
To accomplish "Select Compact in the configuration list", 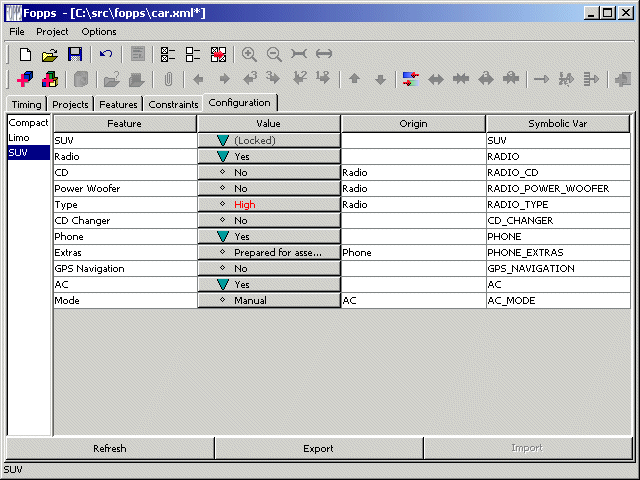I will click(28, 122).
